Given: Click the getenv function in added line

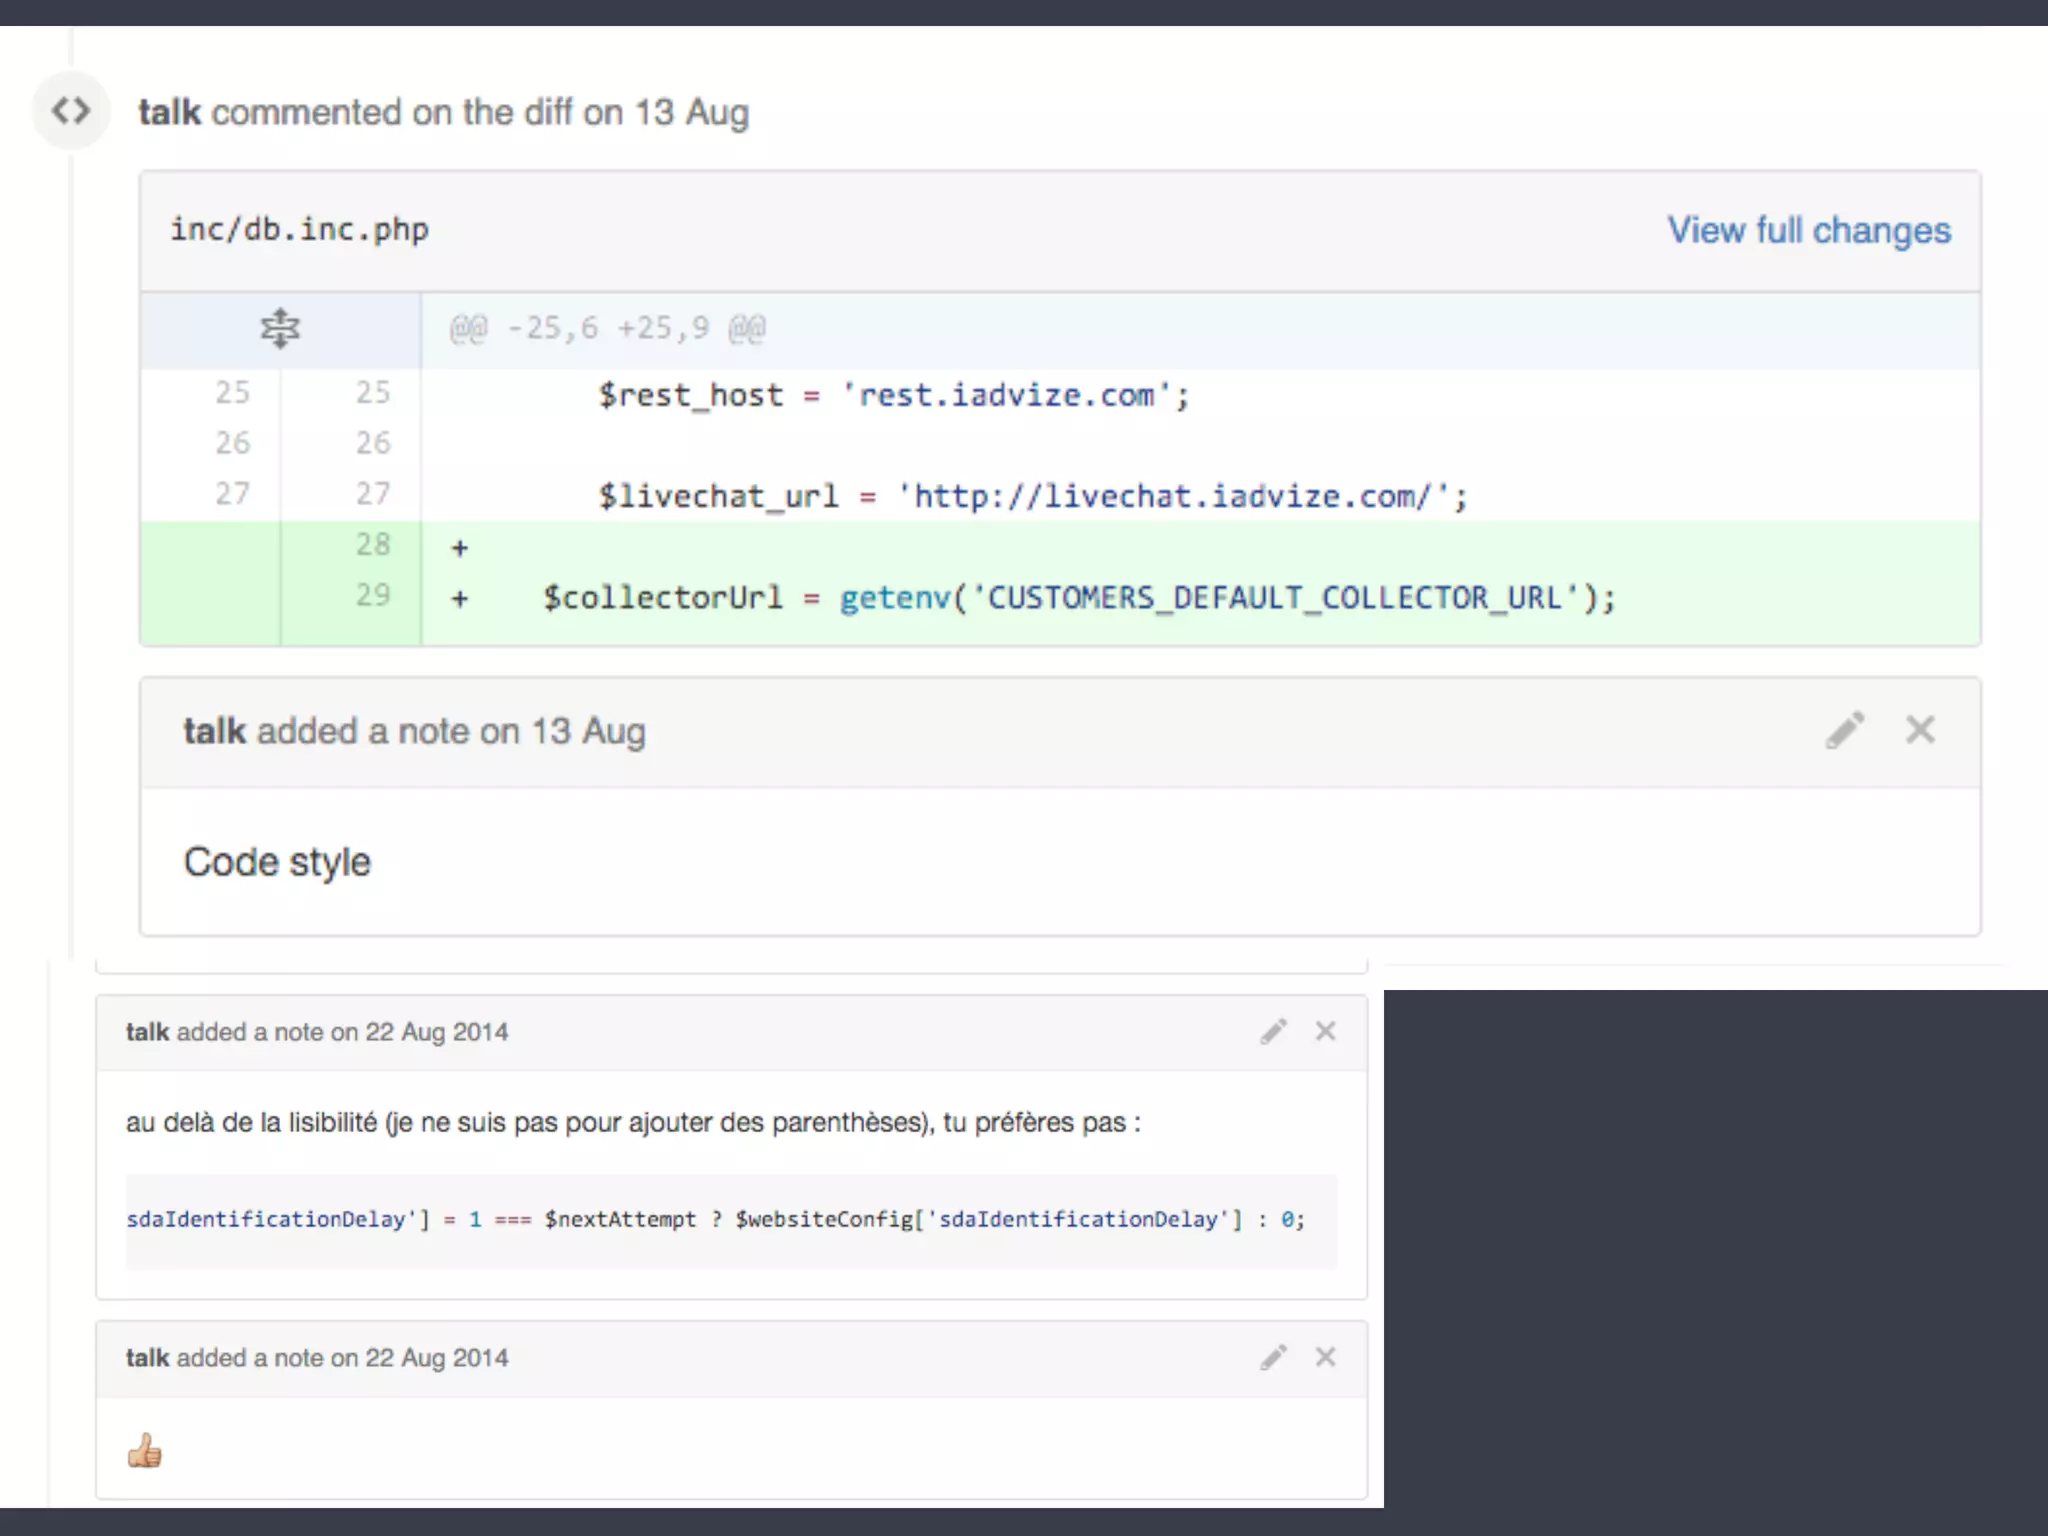Looking at the screenshot, I should point(895,598).
